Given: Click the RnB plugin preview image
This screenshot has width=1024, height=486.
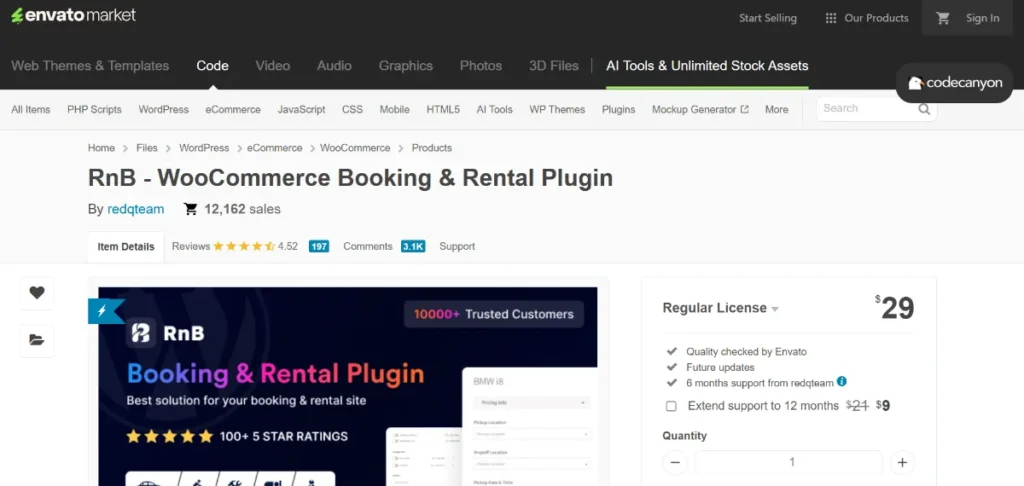Looking at the screenshot, I should tap(348, 386).
